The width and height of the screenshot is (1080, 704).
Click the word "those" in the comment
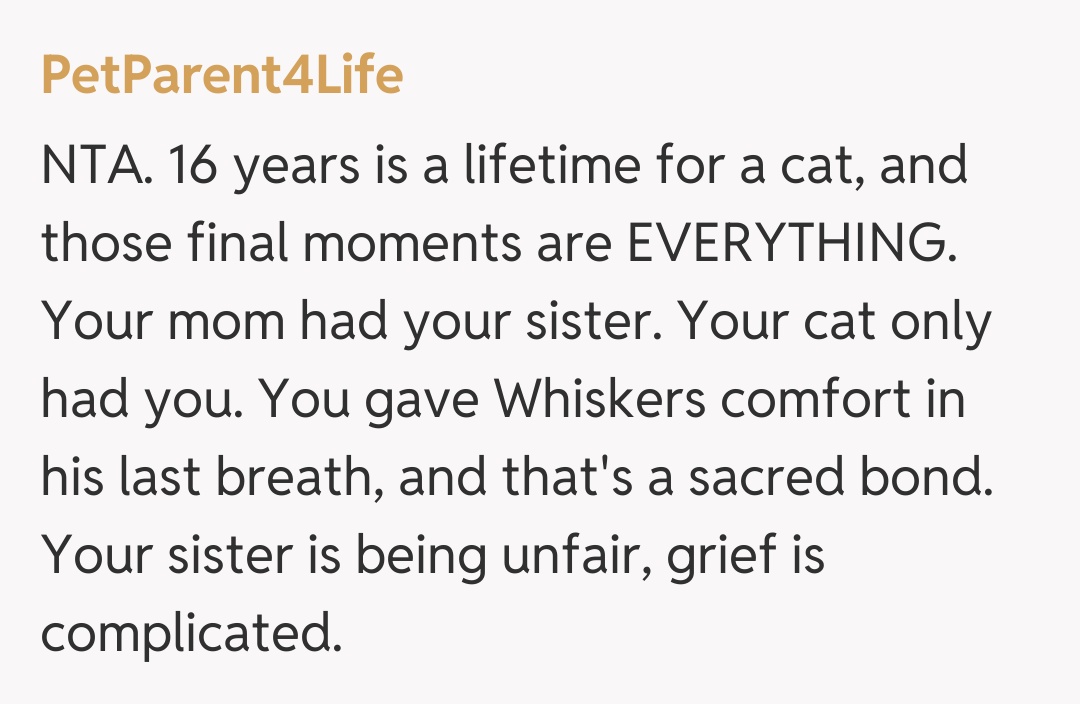pos(102,244)
